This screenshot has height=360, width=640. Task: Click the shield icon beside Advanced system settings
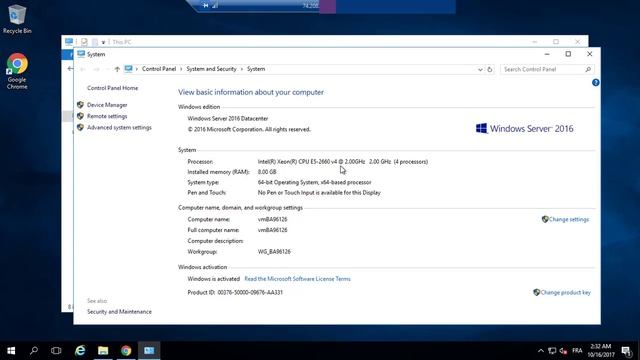(x=80, y=127)
